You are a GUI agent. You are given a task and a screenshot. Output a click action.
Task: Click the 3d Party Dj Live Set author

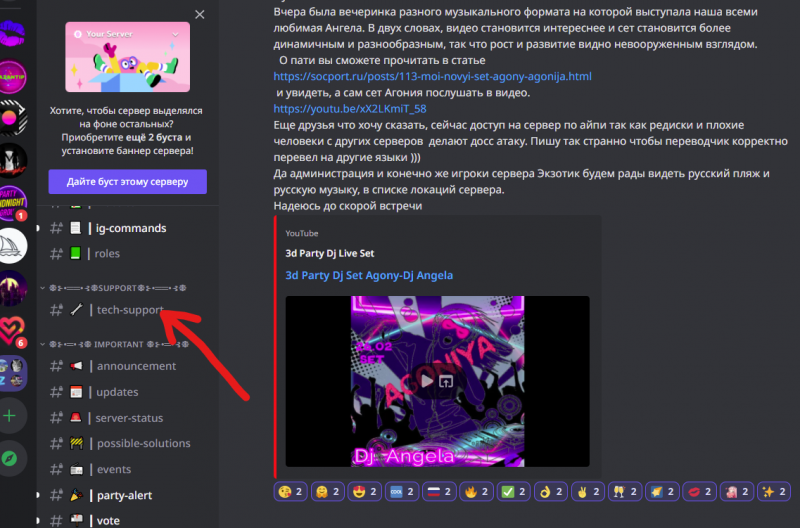point(330,253)
